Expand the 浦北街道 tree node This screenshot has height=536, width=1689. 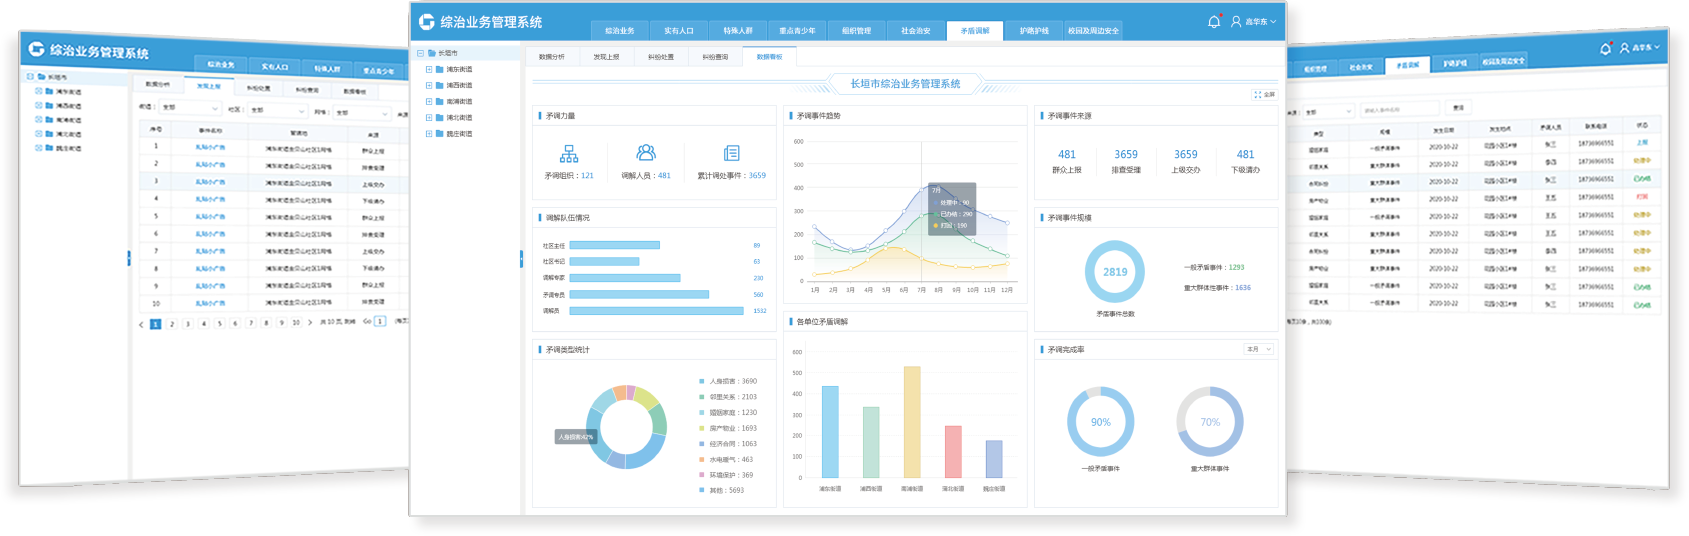(429, 117)
